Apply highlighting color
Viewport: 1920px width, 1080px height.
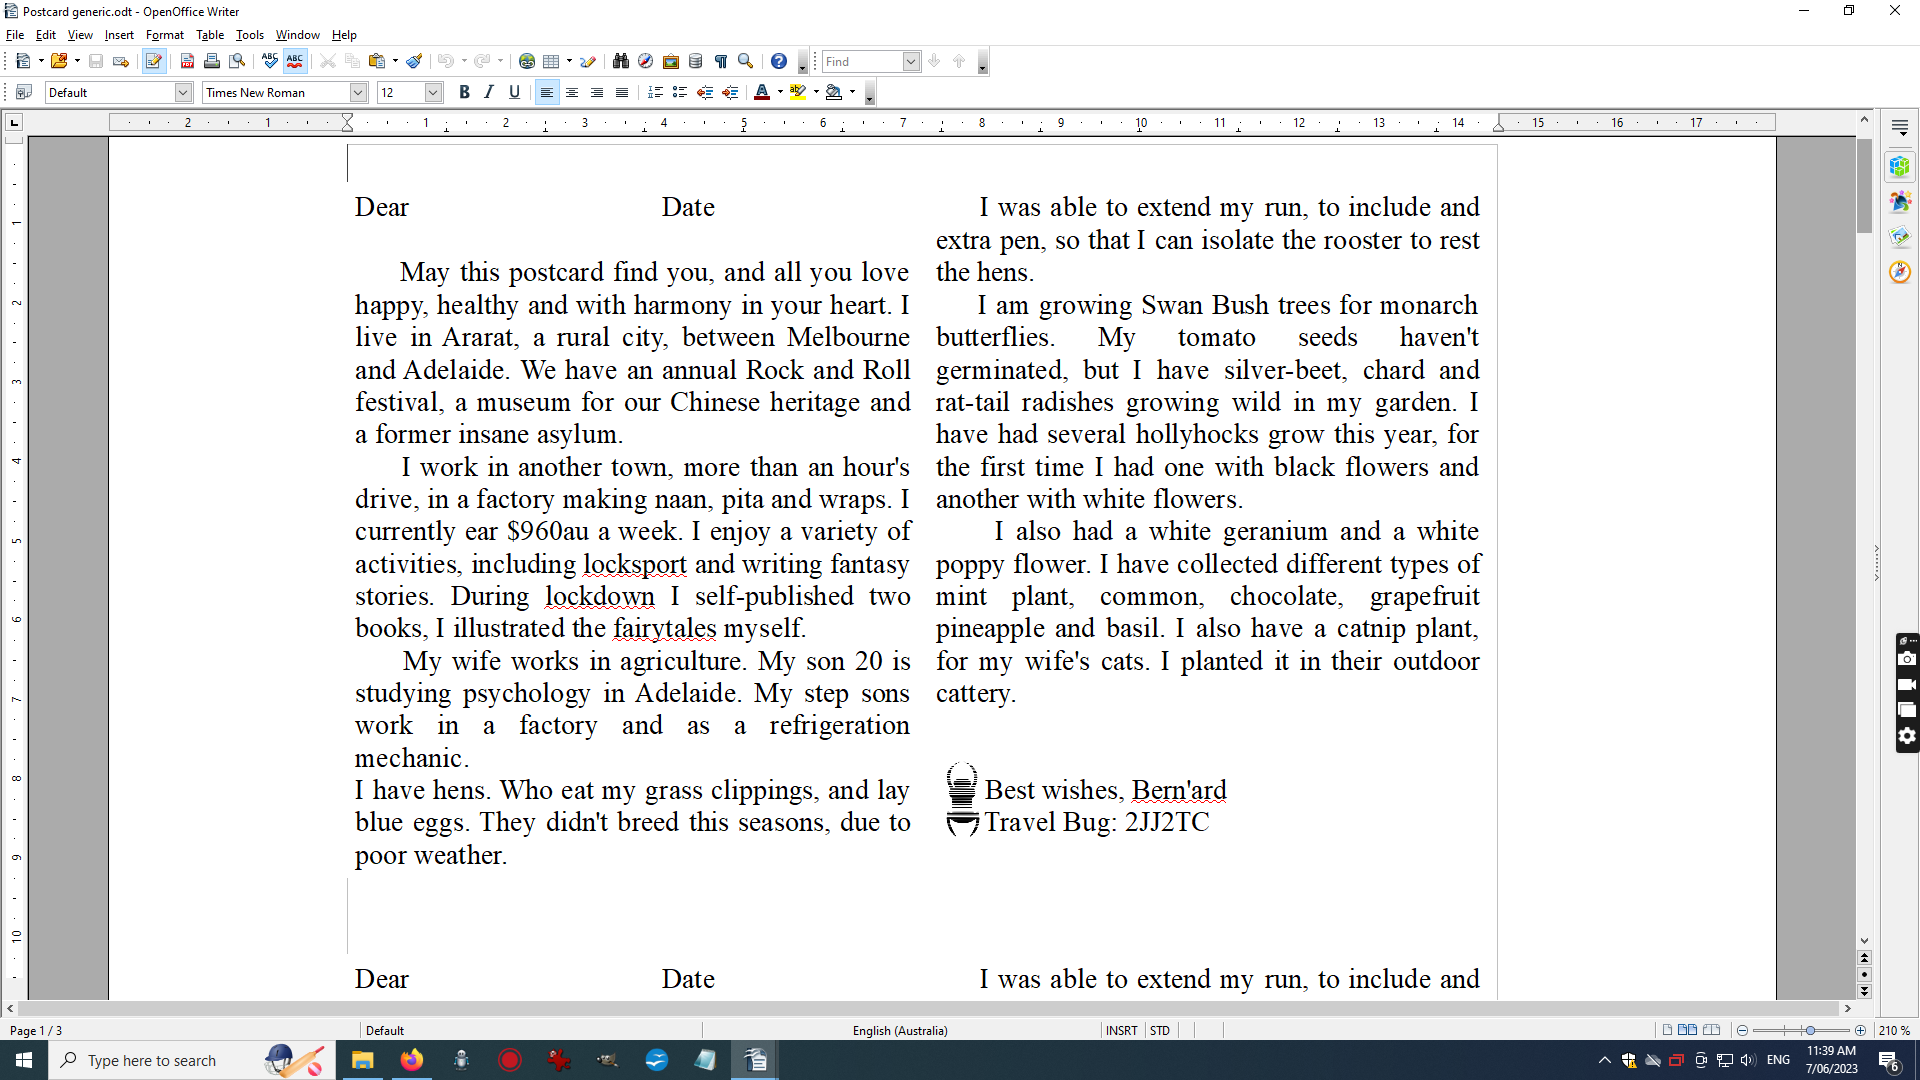pyautogui.click(x=797, y=92)
